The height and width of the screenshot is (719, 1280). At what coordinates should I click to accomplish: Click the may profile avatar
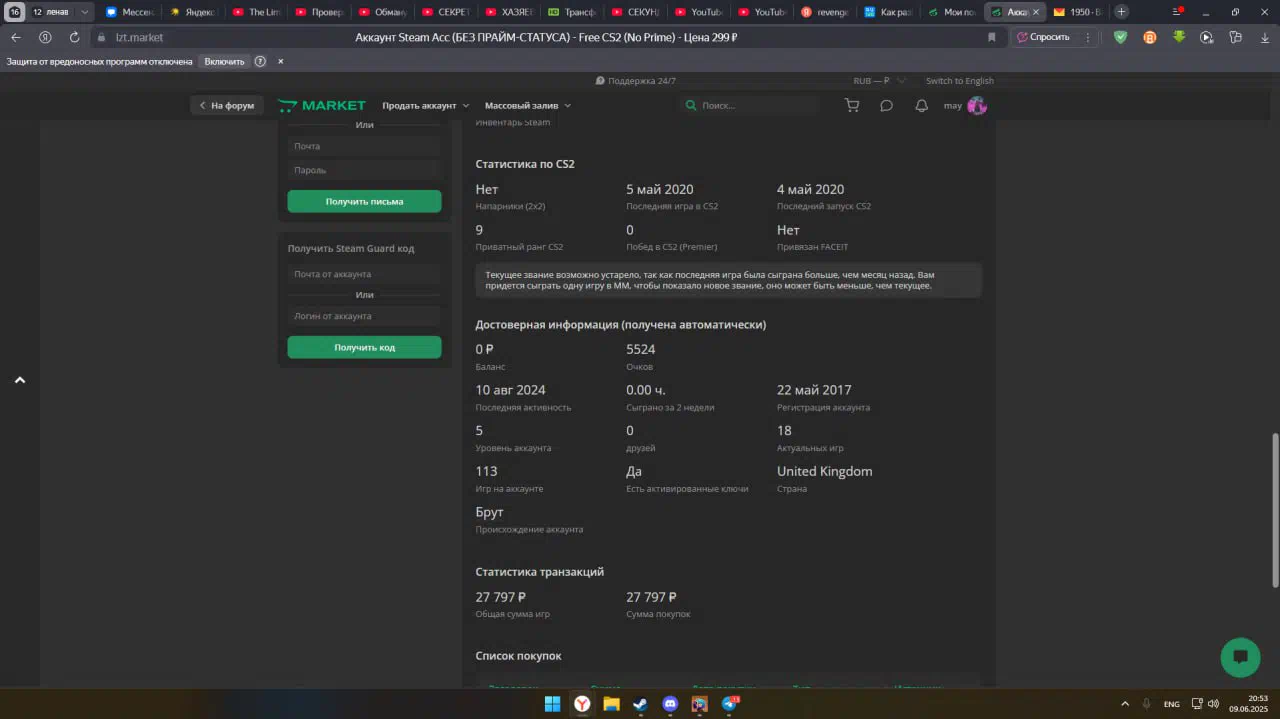click(977, 105)
